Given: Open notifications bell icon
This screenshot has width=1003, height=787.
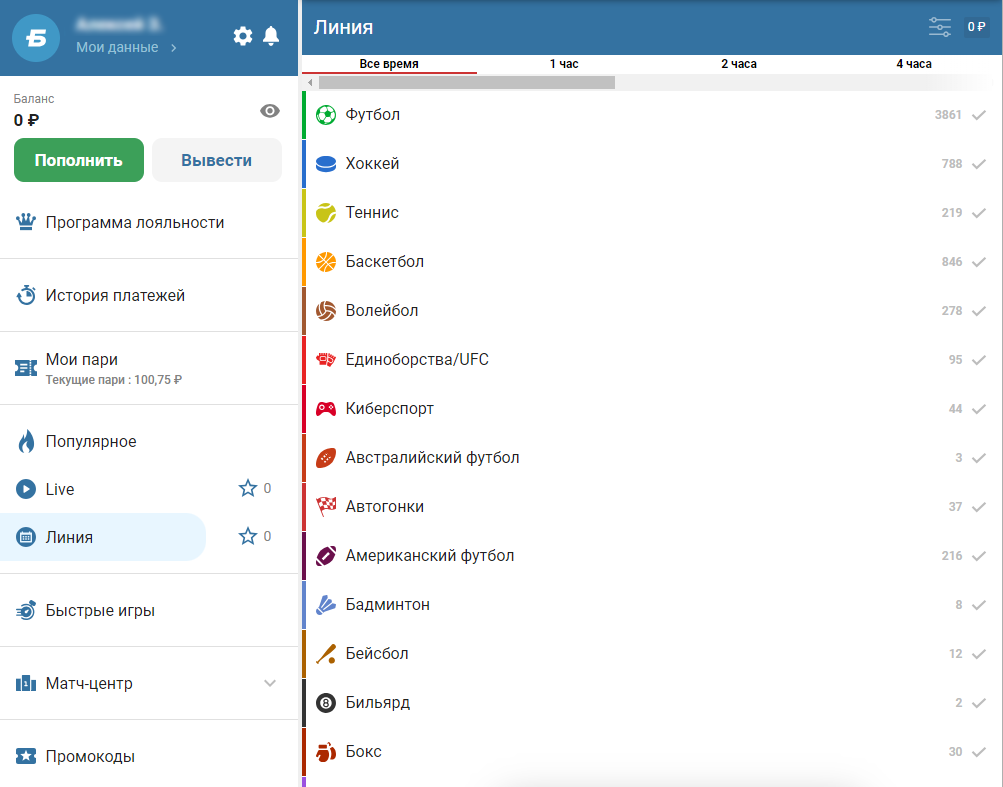Looking at the screenshot, I should [x=271, y=36].
